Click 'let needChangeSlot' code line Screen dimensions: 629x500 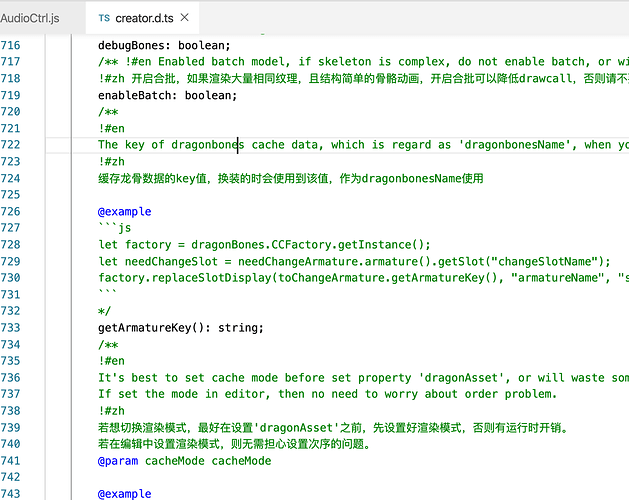click(354, 262)
